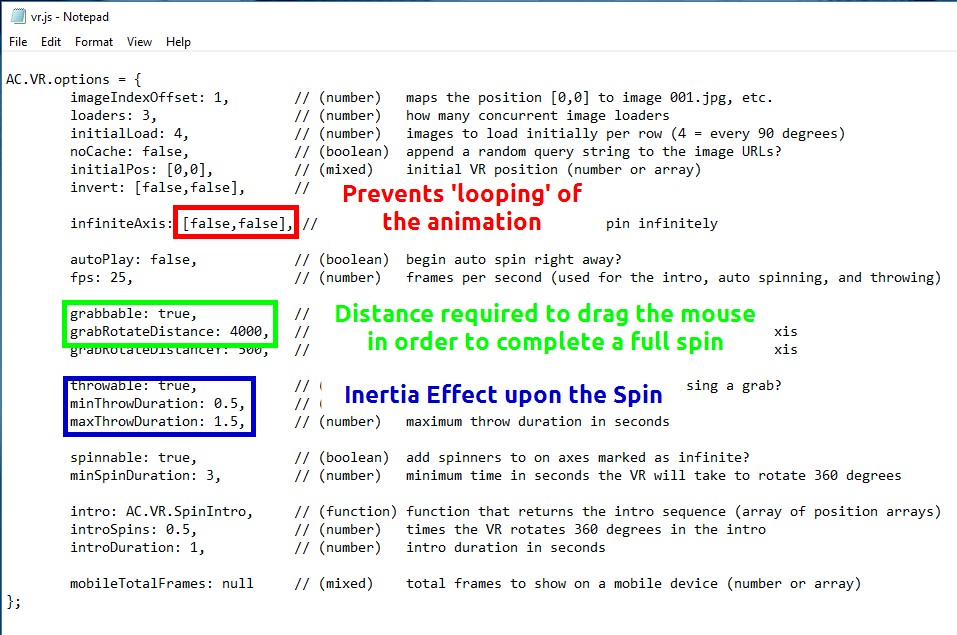Click the Notepad icon in title bar
The image size is (957, 635).
[17, 17]
